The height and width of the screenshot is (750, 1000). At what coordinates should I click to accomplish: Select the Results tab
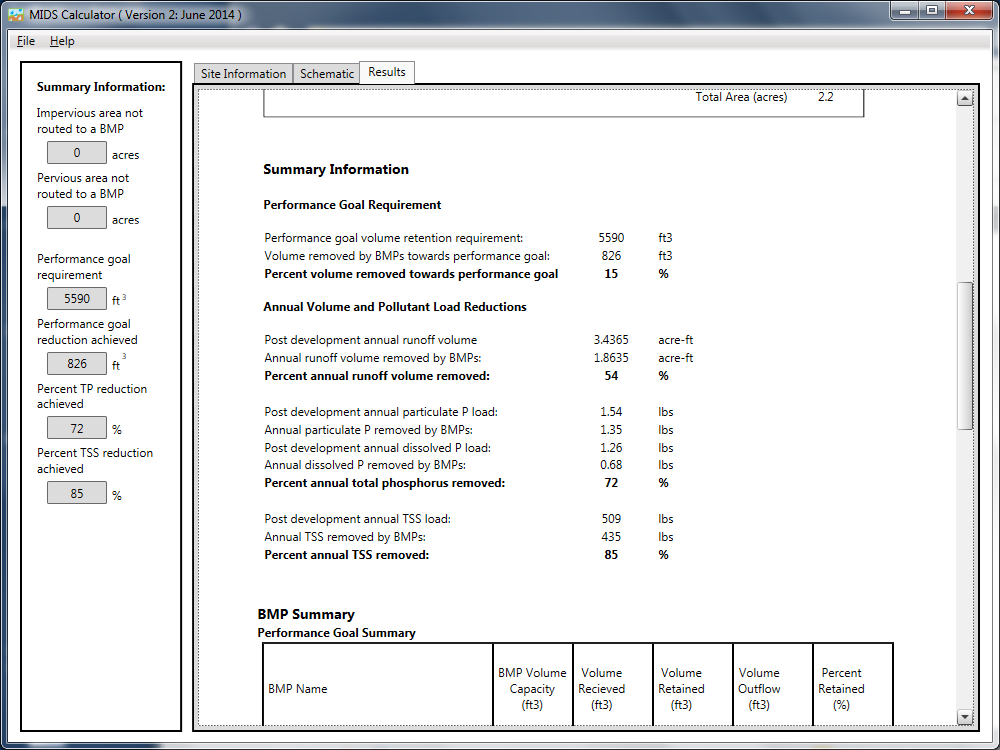coord(387,72)
